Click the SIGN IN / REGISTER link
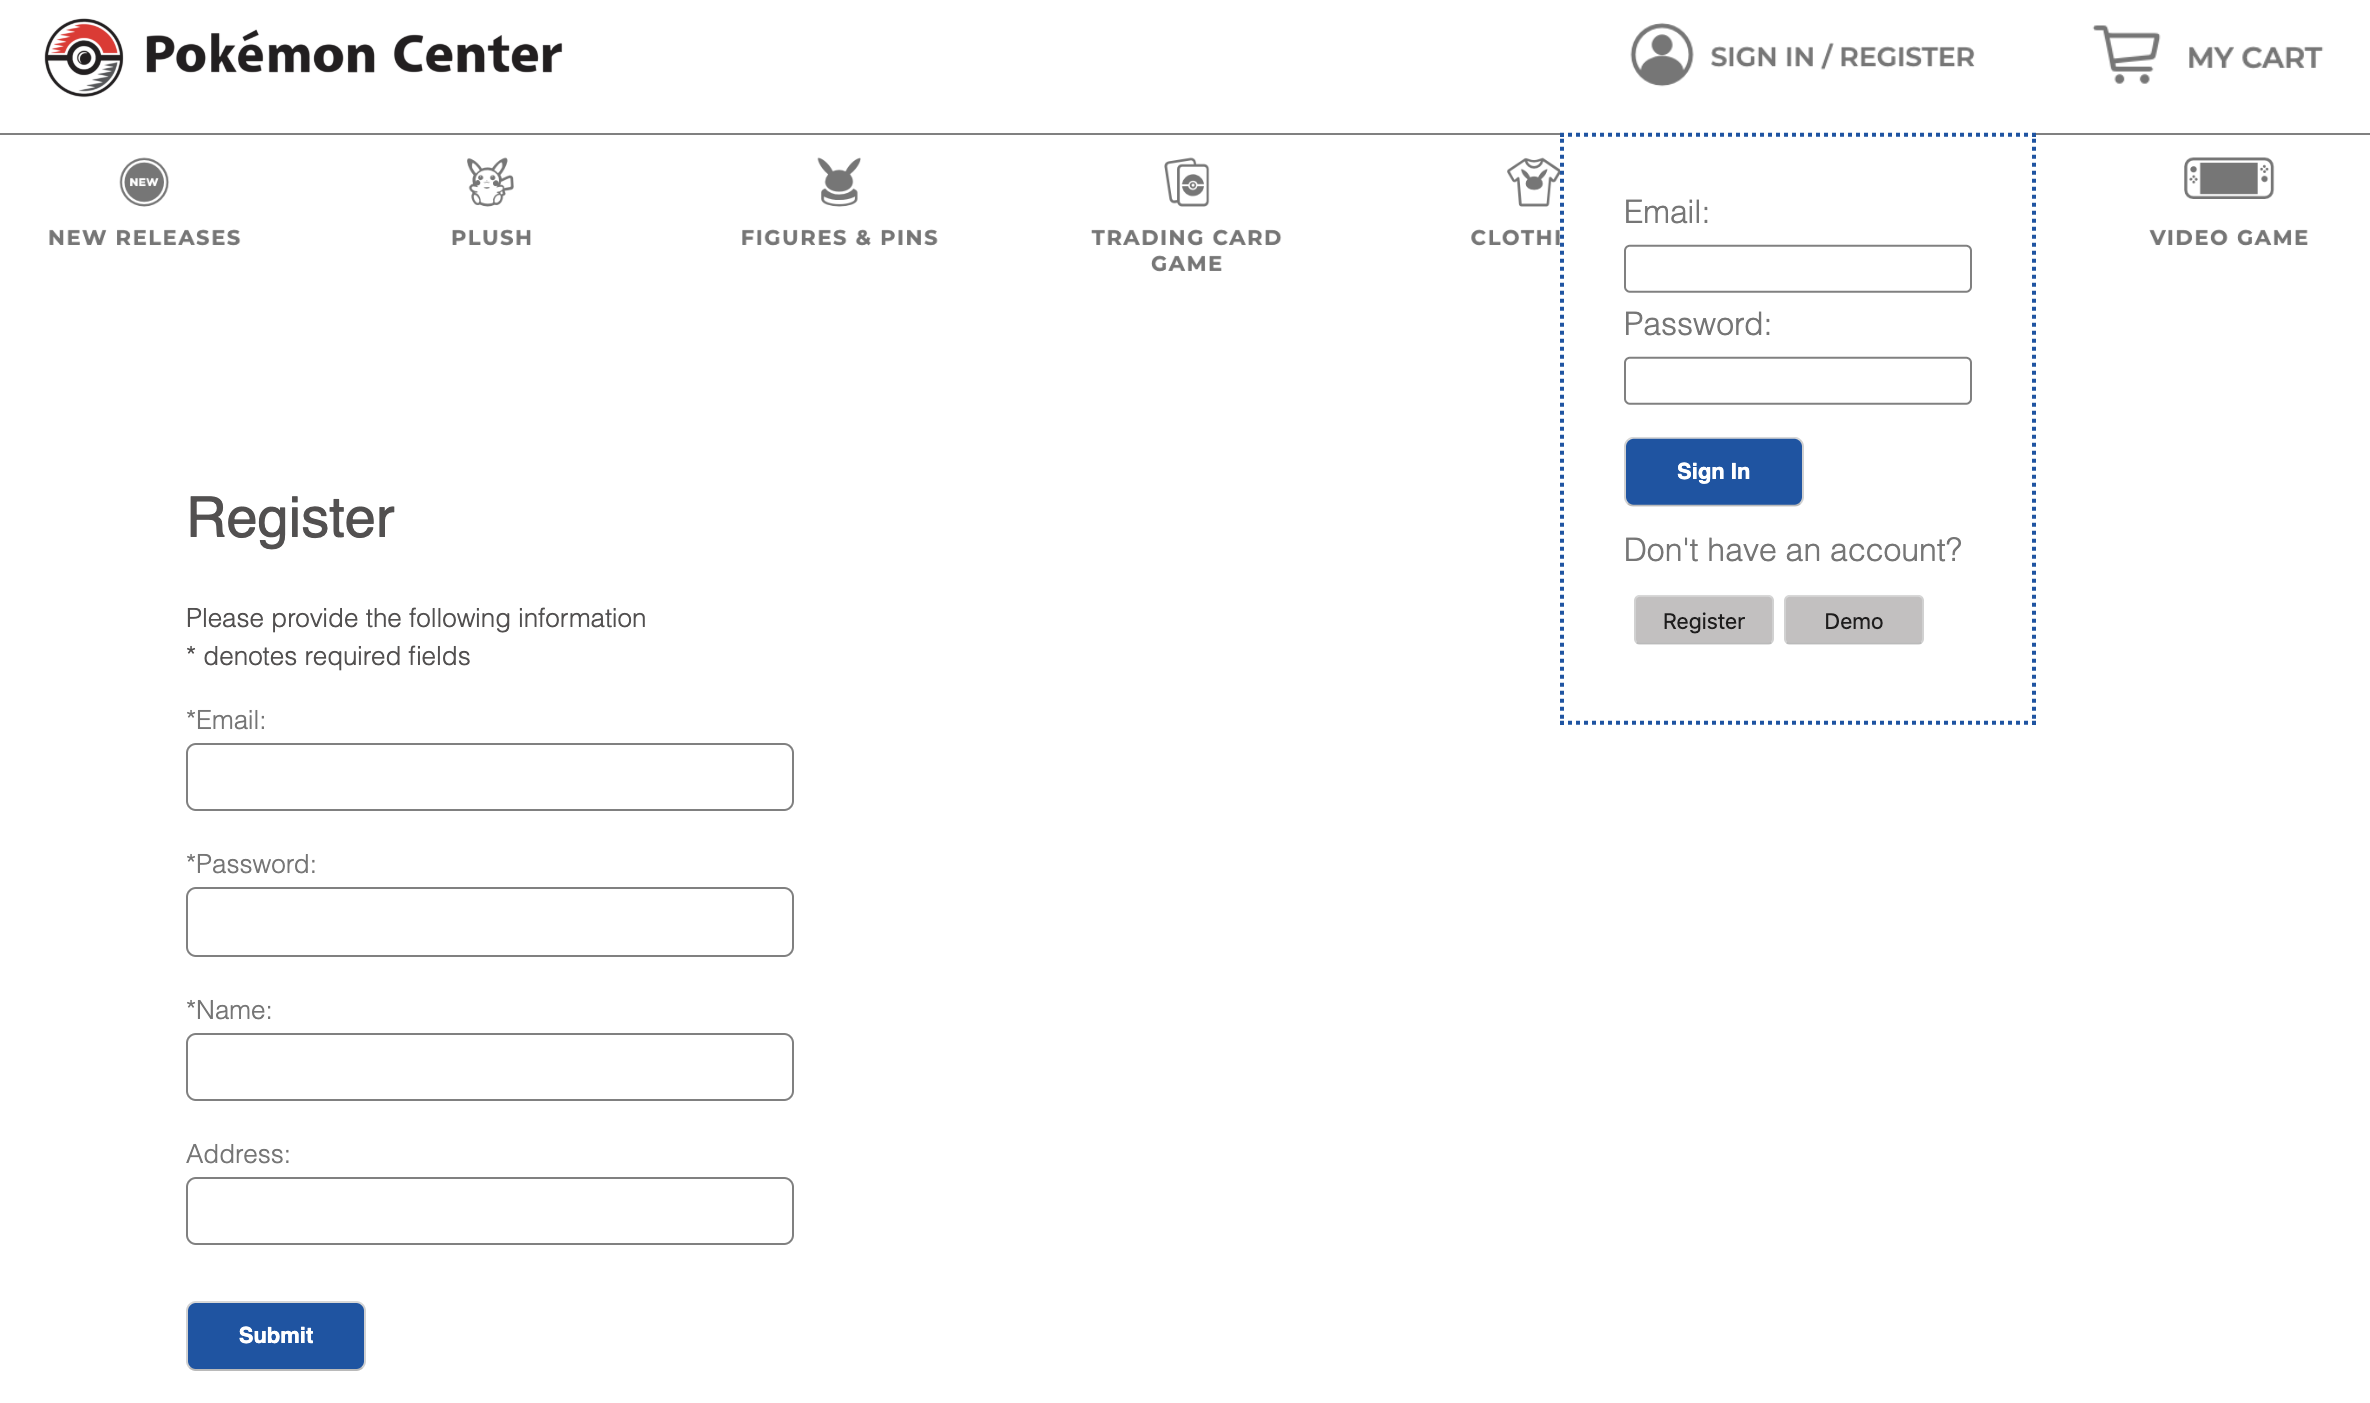Screen dimensions: 2370x1403 point(1842,57)
